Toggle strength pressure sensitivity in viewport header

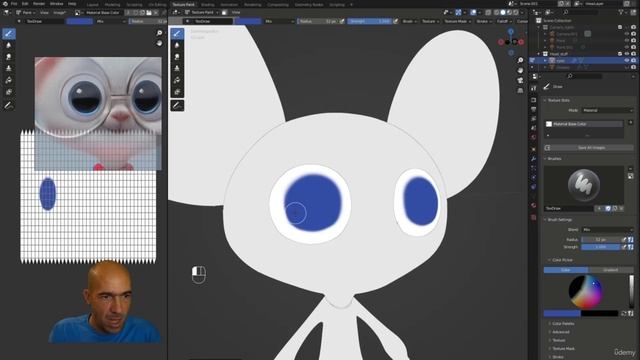pos(396,21)
